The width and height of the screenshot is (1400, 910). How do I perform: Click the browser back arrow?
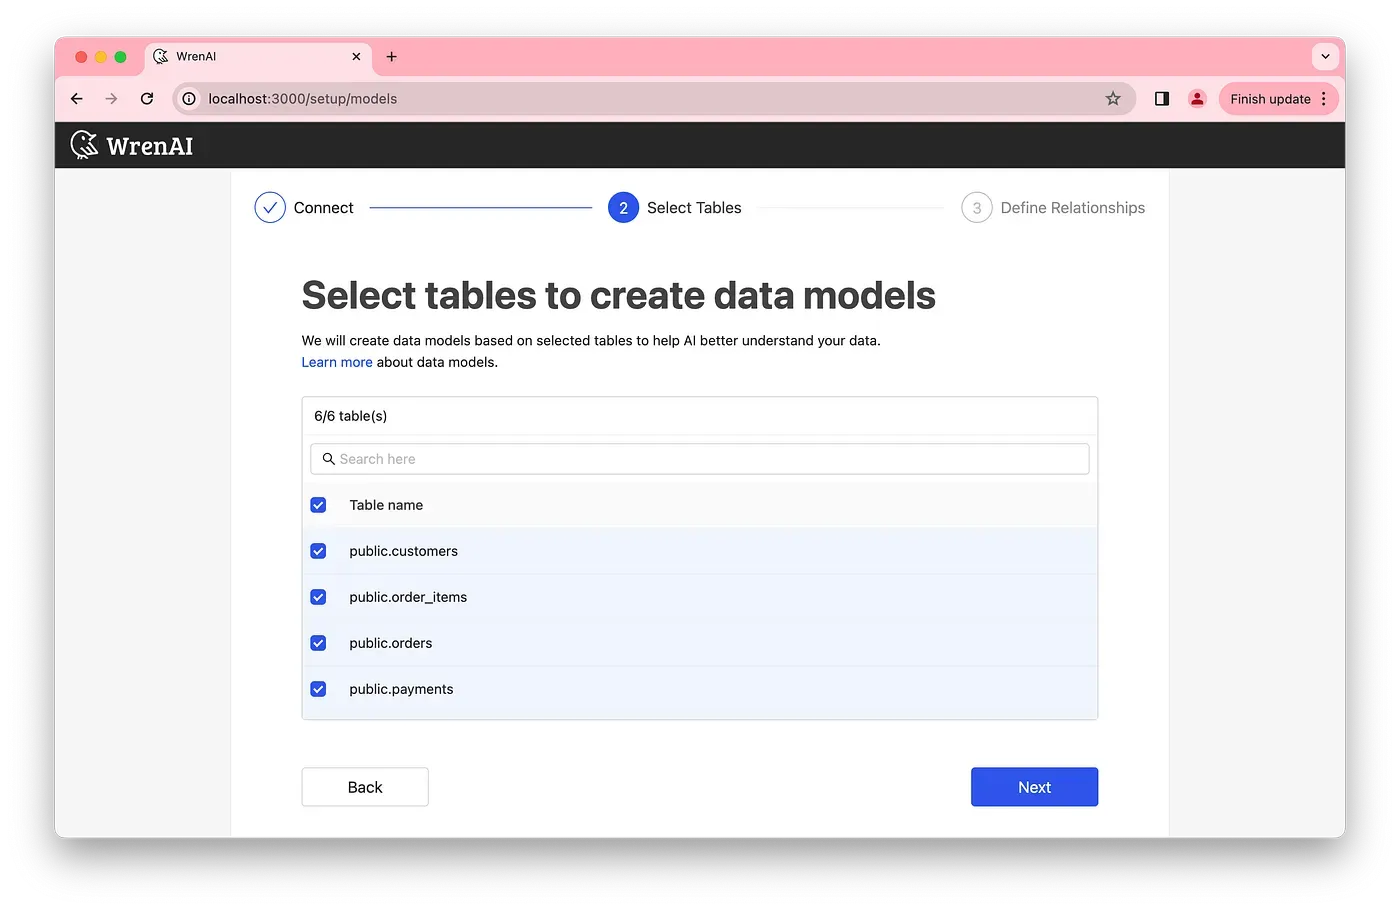tap(77, 98)
